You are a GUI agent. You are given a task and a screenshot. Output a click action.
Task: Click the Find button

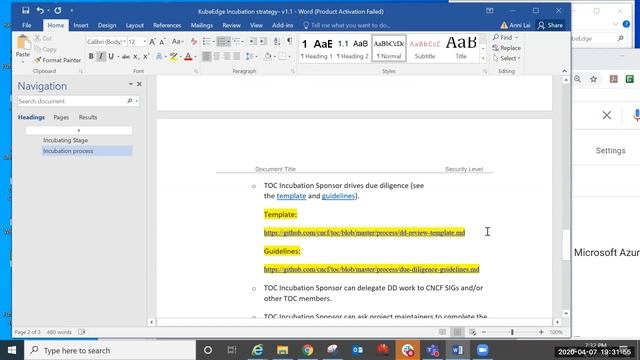point(505,38)
